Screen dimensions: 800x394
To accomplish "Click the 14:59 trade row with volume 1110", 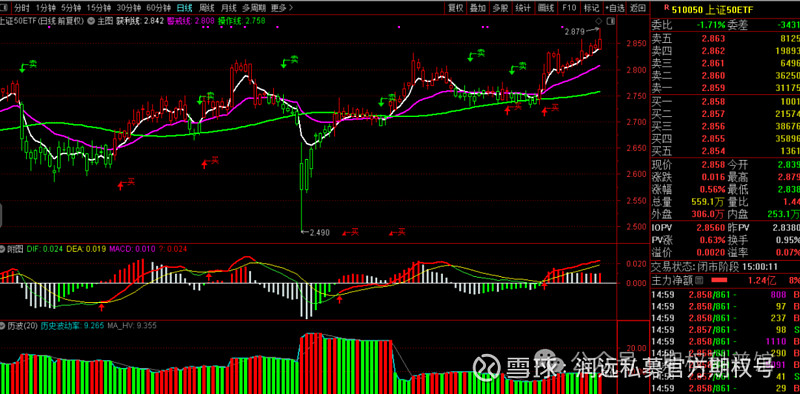I will click(726, 341).
